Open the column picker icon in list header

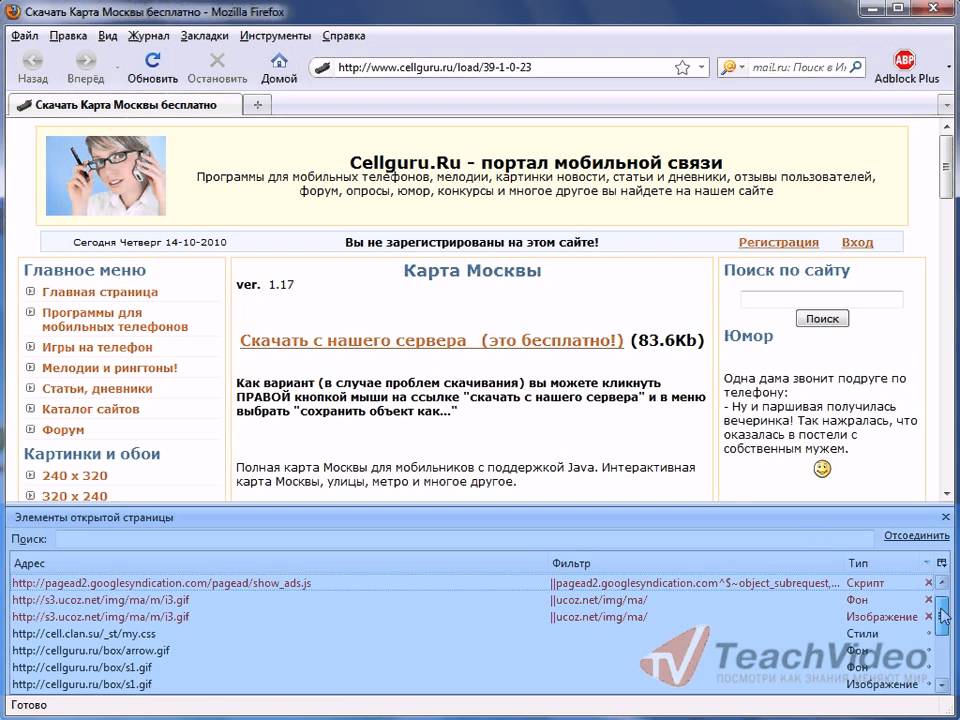coord(942,563)
